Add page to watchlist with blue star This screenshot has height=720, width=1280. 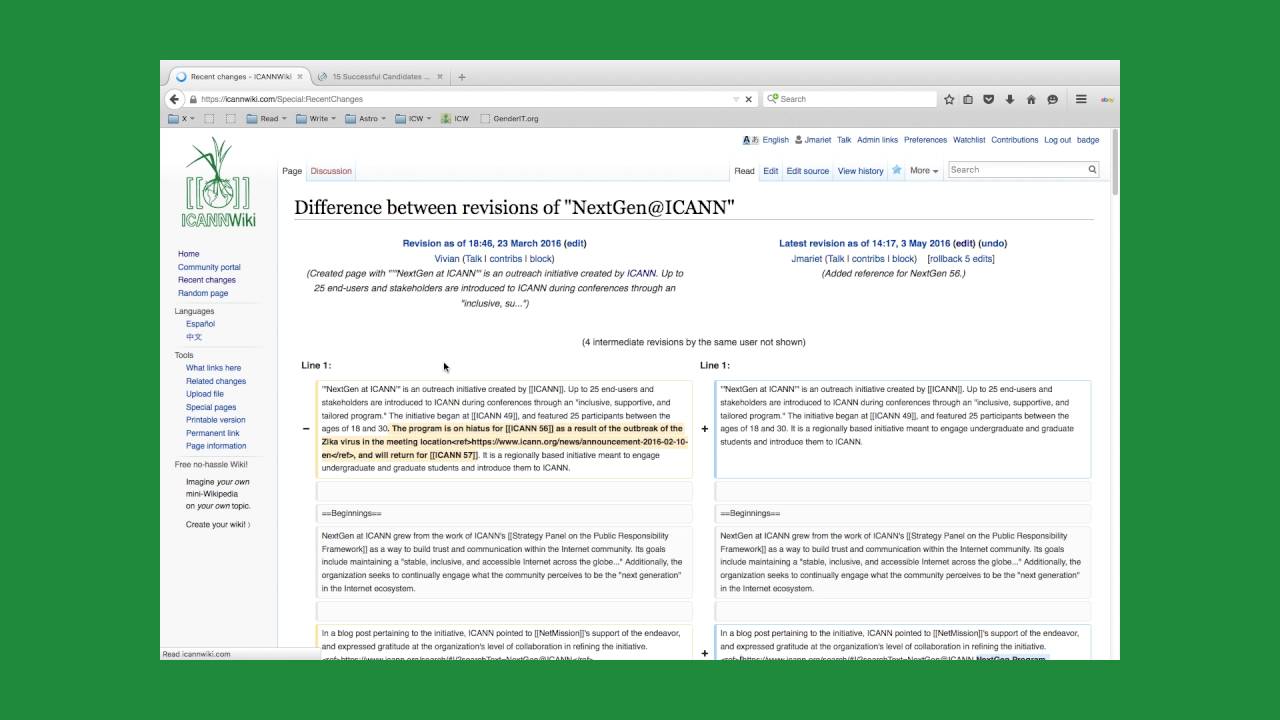point(897,170)
